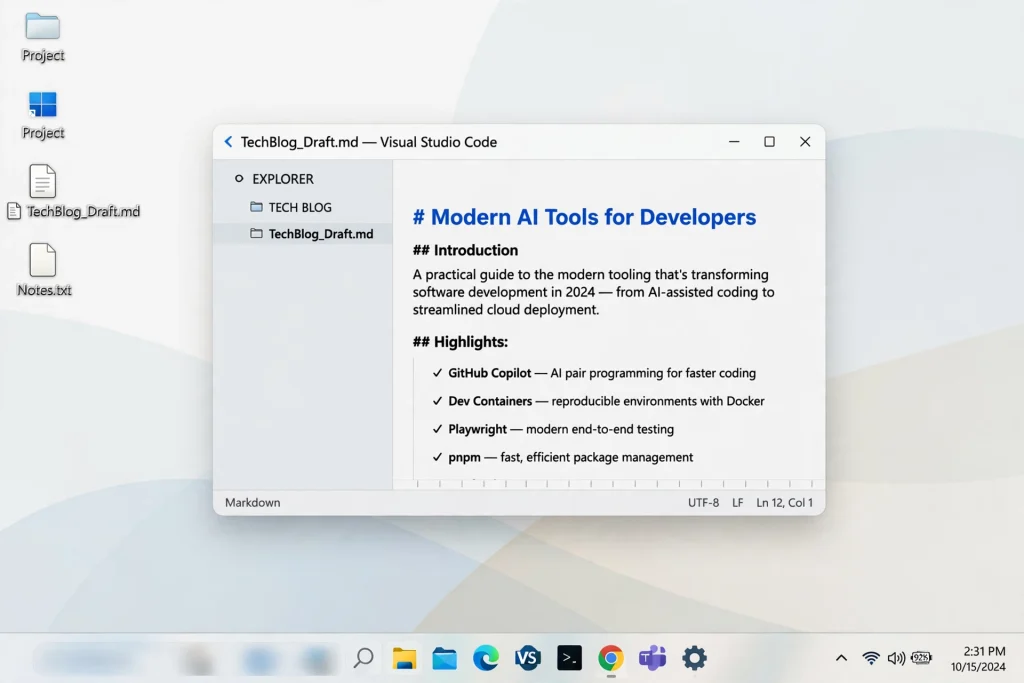Click the folder icon beside TECH BLOG

point(257,207)
